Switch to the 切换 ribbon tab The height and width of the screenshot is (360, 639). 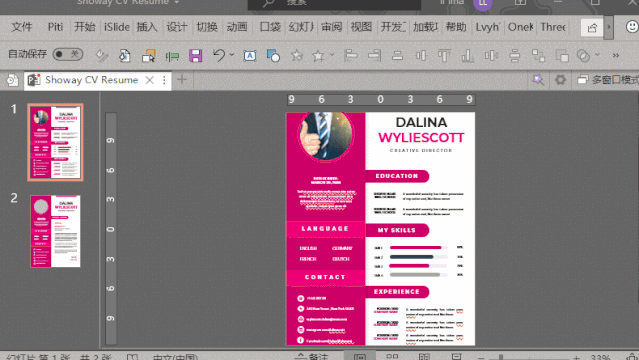(x=207, y=27)
